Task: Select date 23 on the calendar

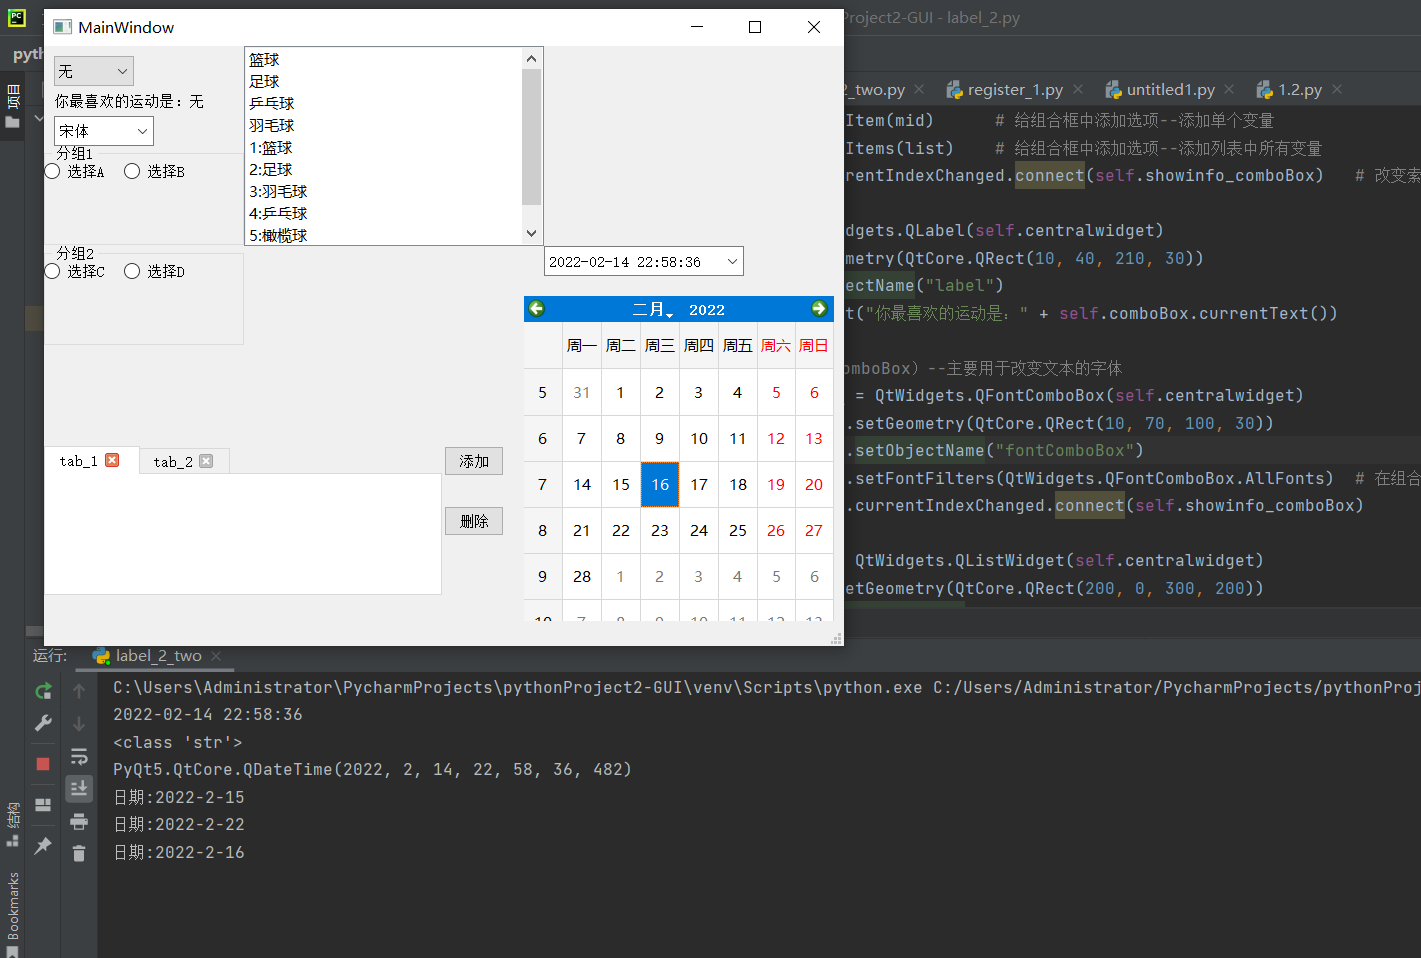Action: (659, 530)
